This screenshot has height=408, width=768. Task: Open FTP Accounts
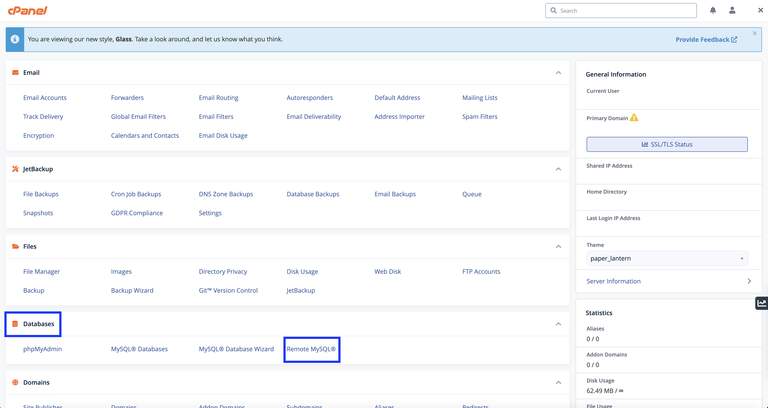(x=481, y=272)
